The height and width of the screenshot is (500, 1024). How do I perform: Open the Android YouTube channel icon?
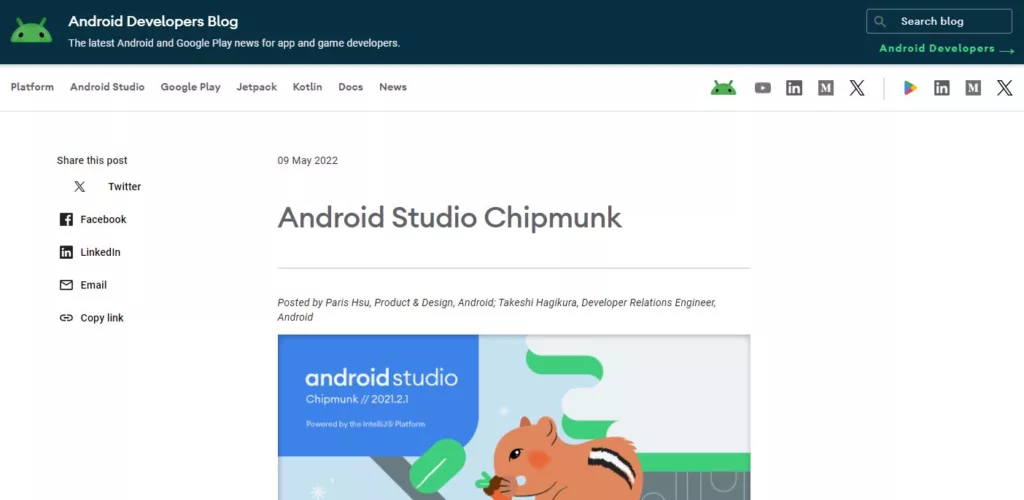763,87
